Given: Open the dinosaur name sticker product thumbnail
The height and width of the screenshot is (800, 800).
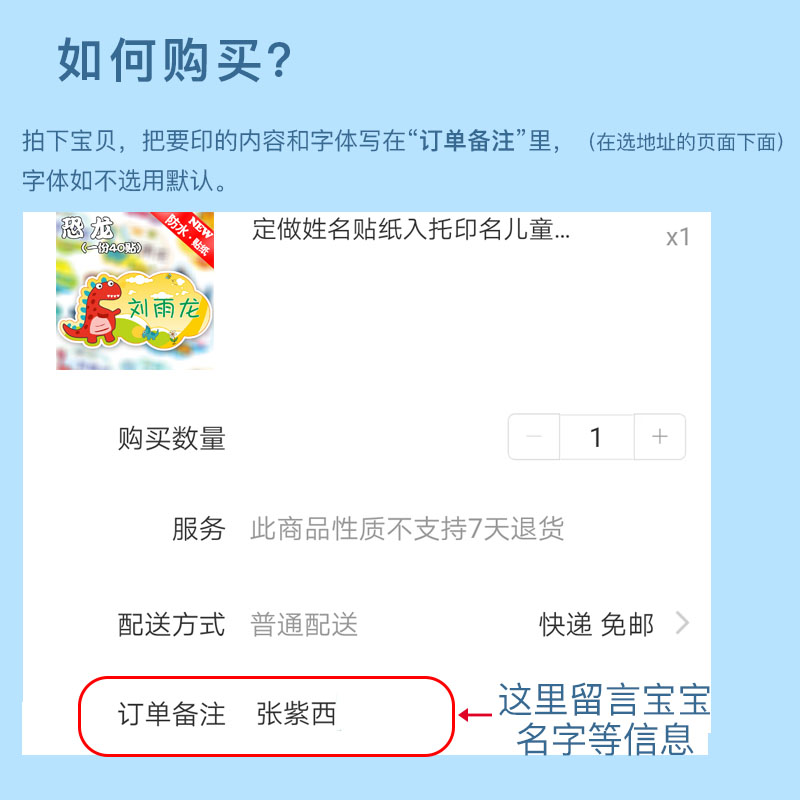Looking at the screenshot, I should pos(135,291).
